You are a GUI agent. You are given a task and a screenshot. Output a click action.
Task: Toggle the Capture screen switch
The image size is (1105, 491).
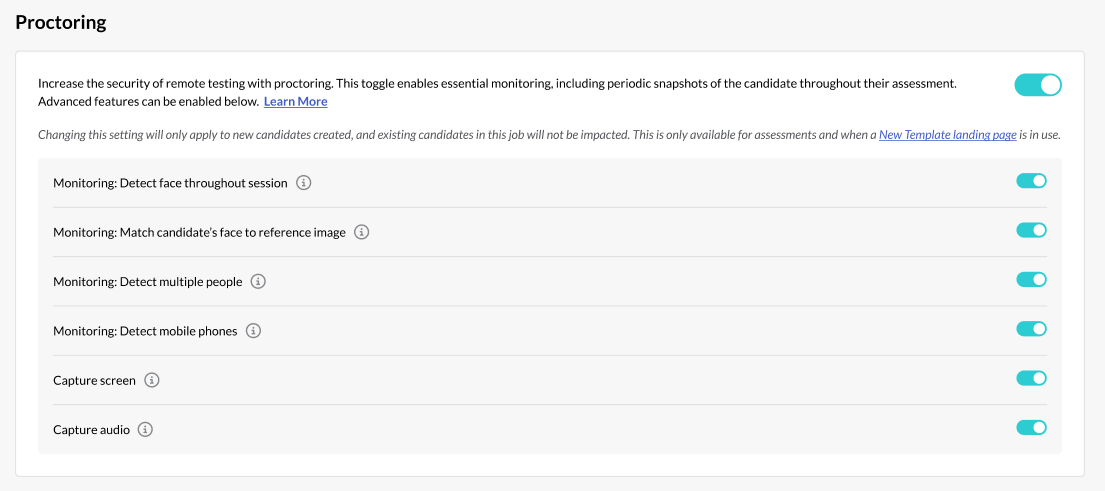coord(1031,378)
